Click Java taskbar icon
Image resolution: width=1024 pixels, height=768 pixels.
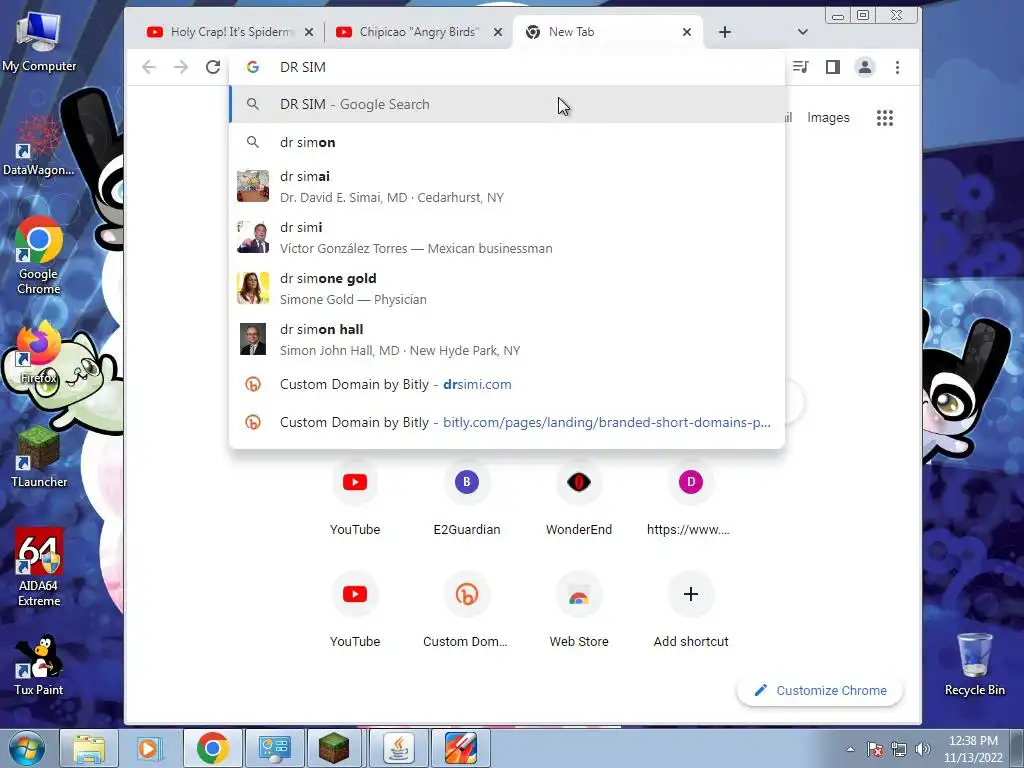398,748
